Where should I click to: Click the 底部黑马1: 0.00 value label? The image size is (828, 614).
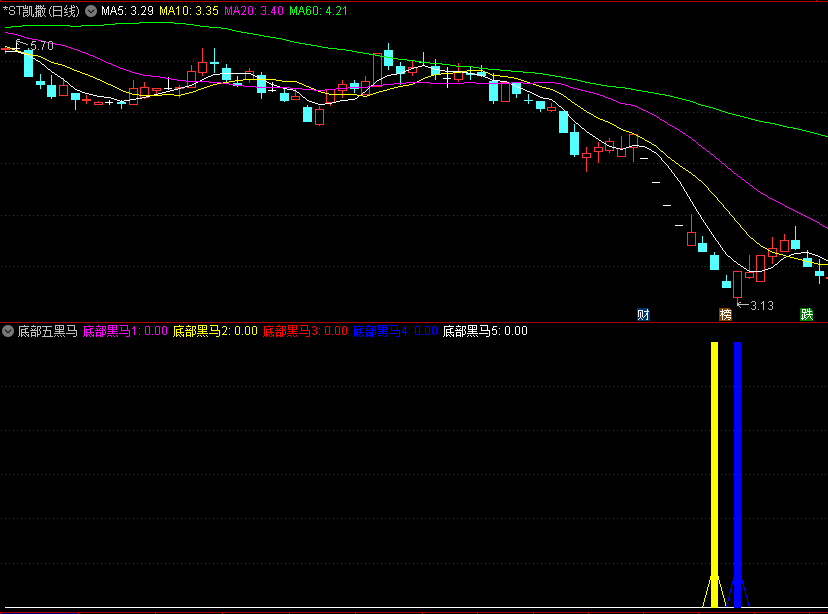pyautogui.click(x=125, y=331)
